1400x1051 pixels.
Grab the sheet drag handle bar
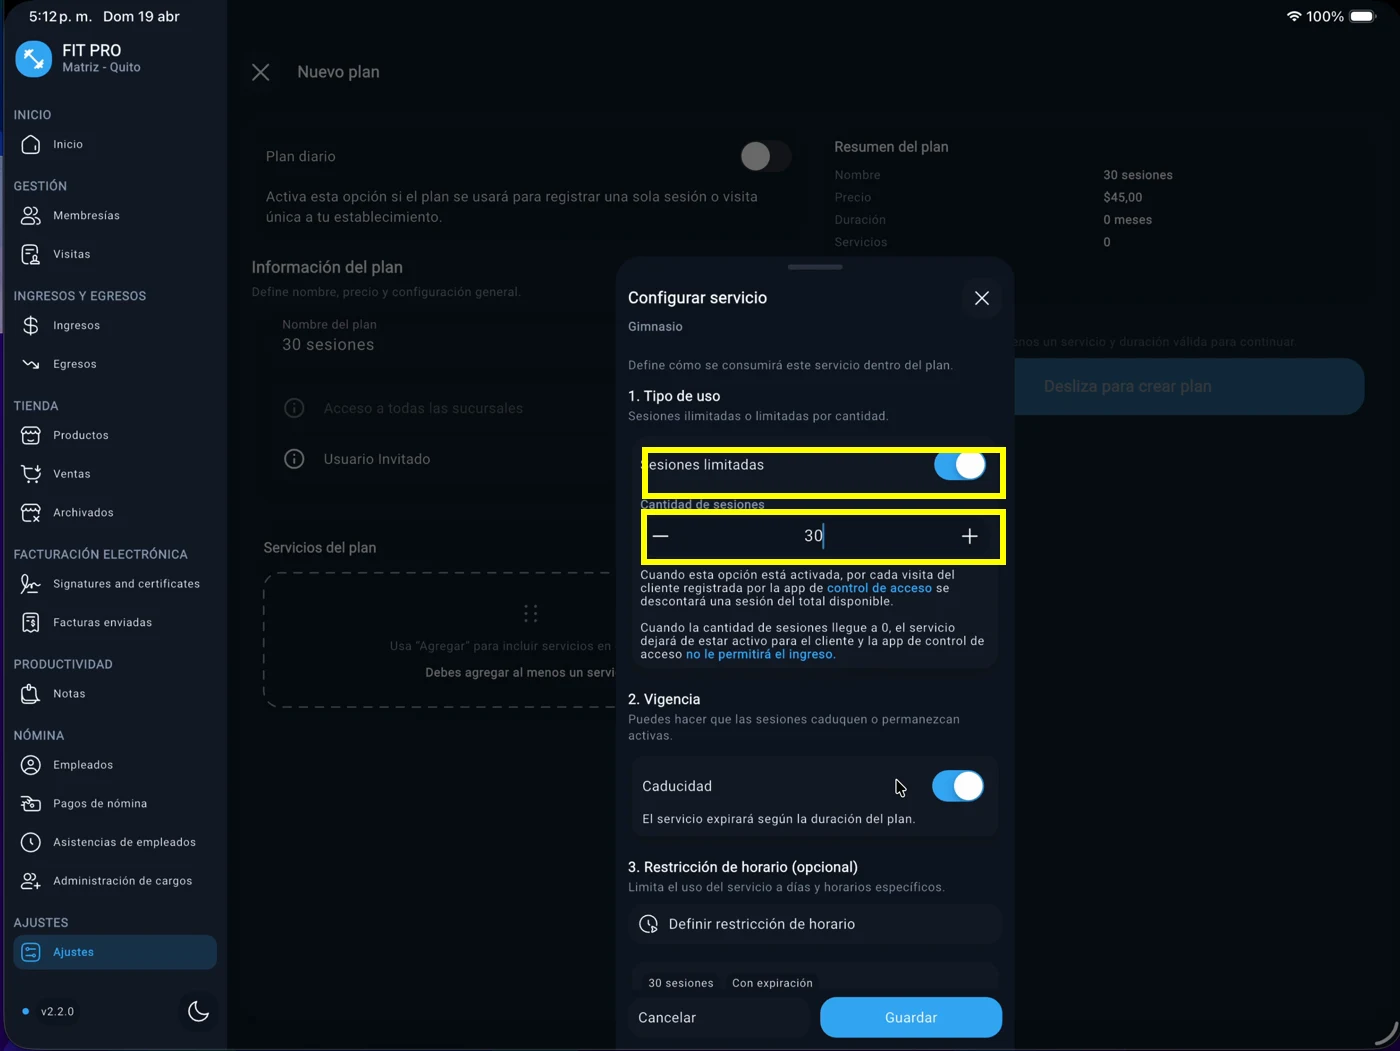[x=815, y=267]
